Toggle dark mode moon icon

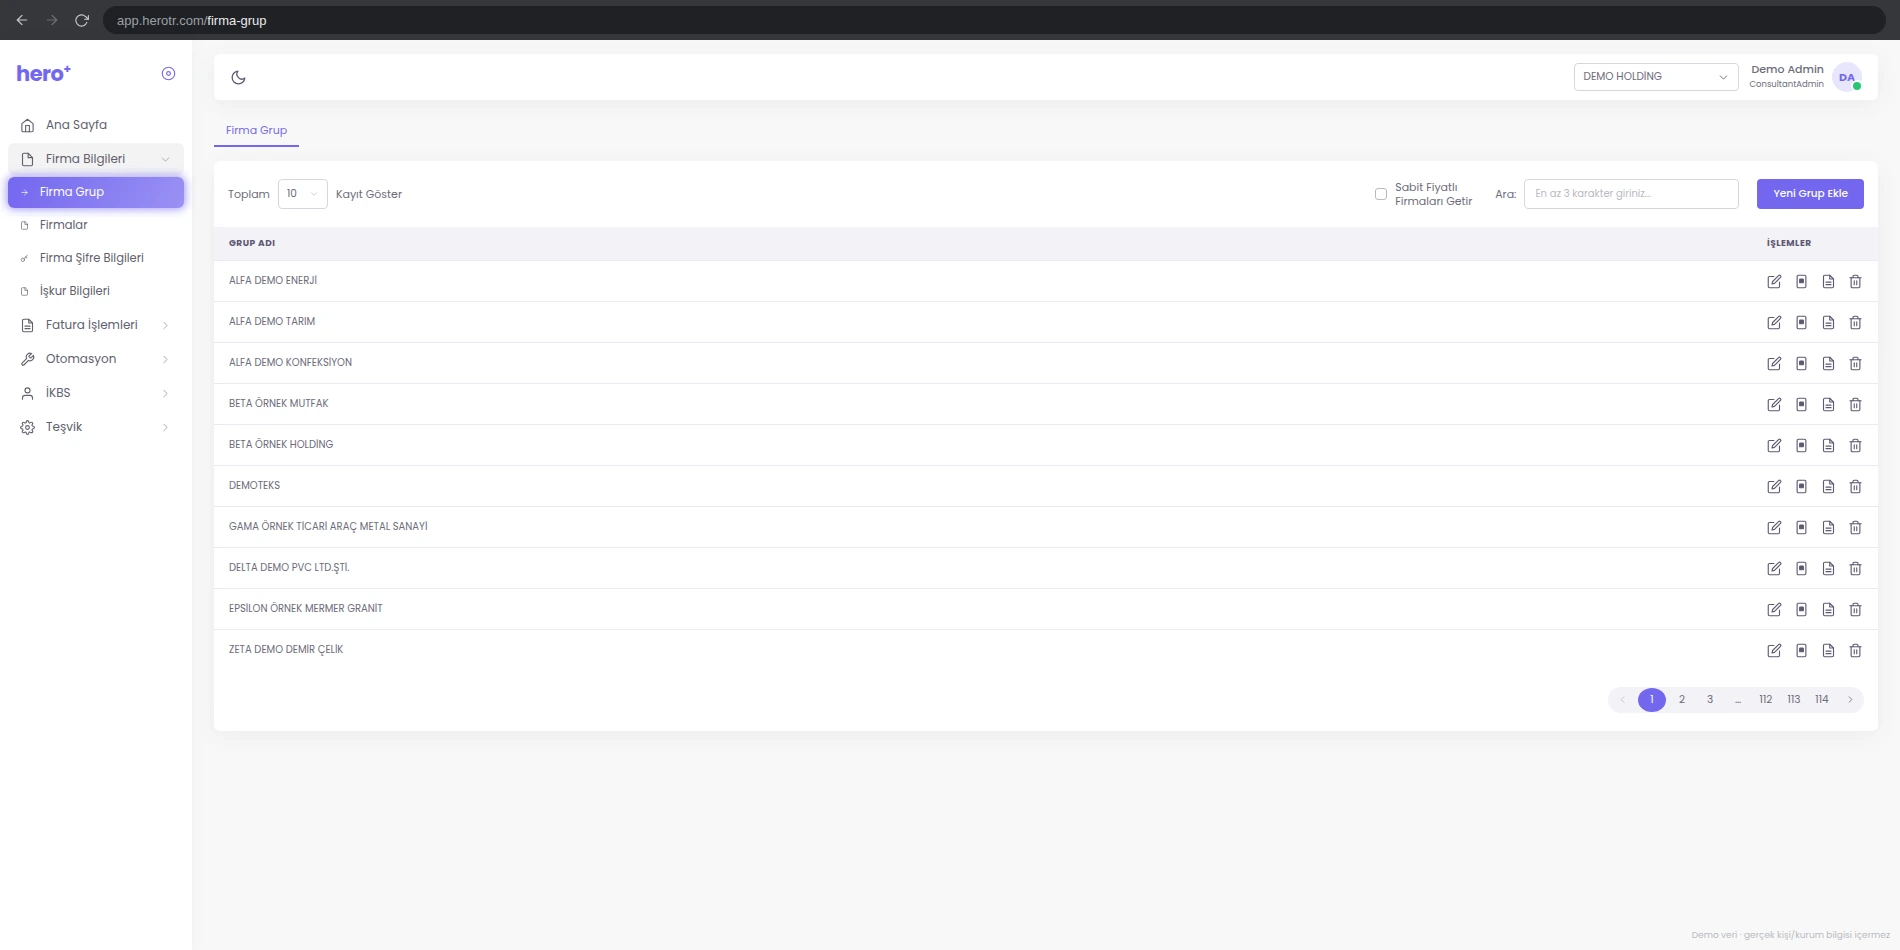[238, 77]
